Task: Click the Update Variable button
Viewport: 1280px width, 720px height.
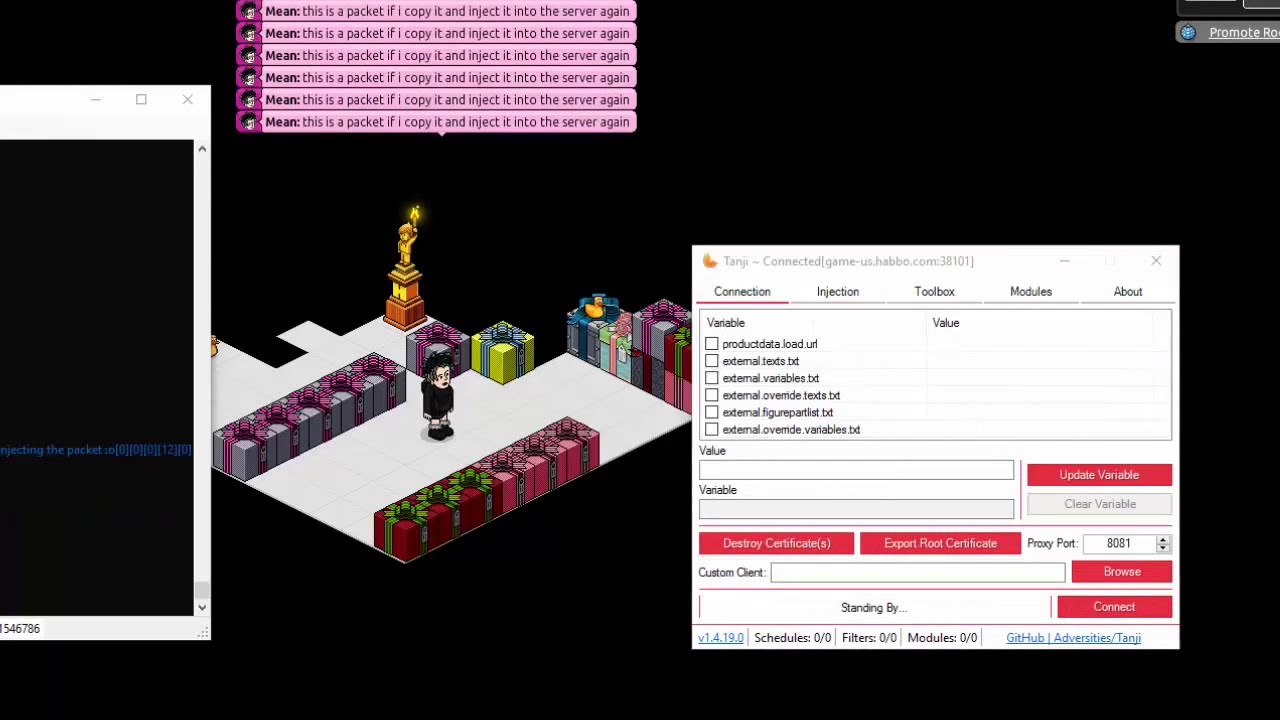Action: [1099, 475]
